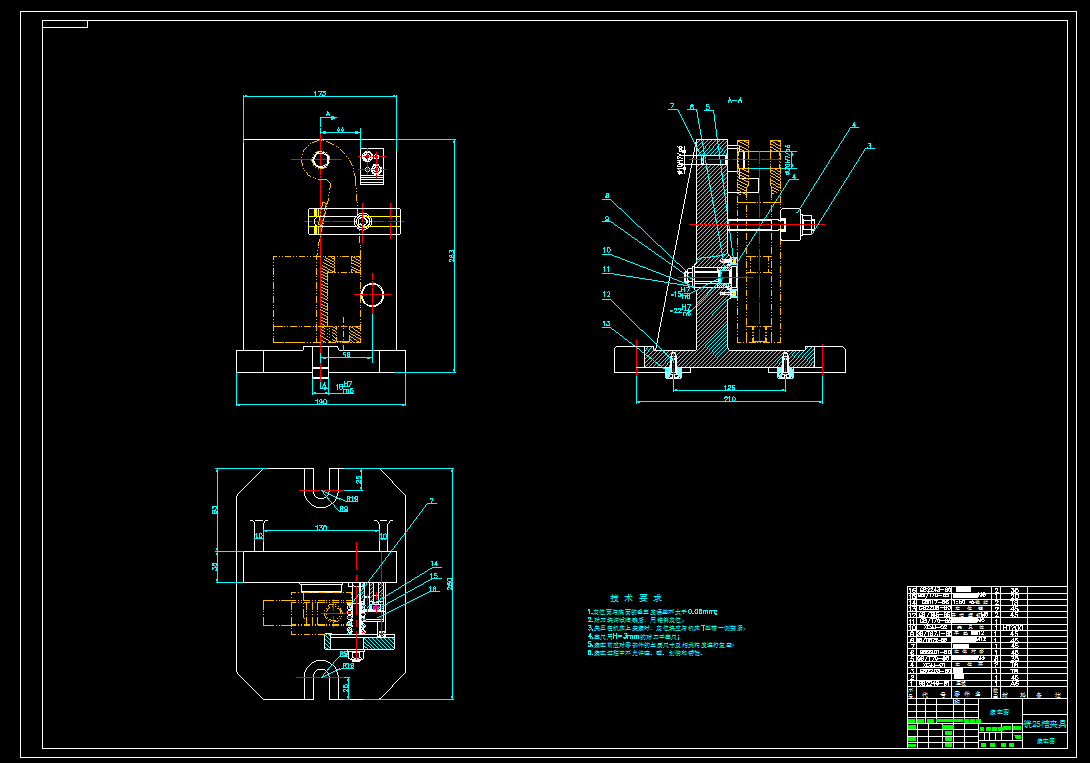Click the 58 horizontal dimension in front view
1090x763 pixels.
tap(346, 355)
